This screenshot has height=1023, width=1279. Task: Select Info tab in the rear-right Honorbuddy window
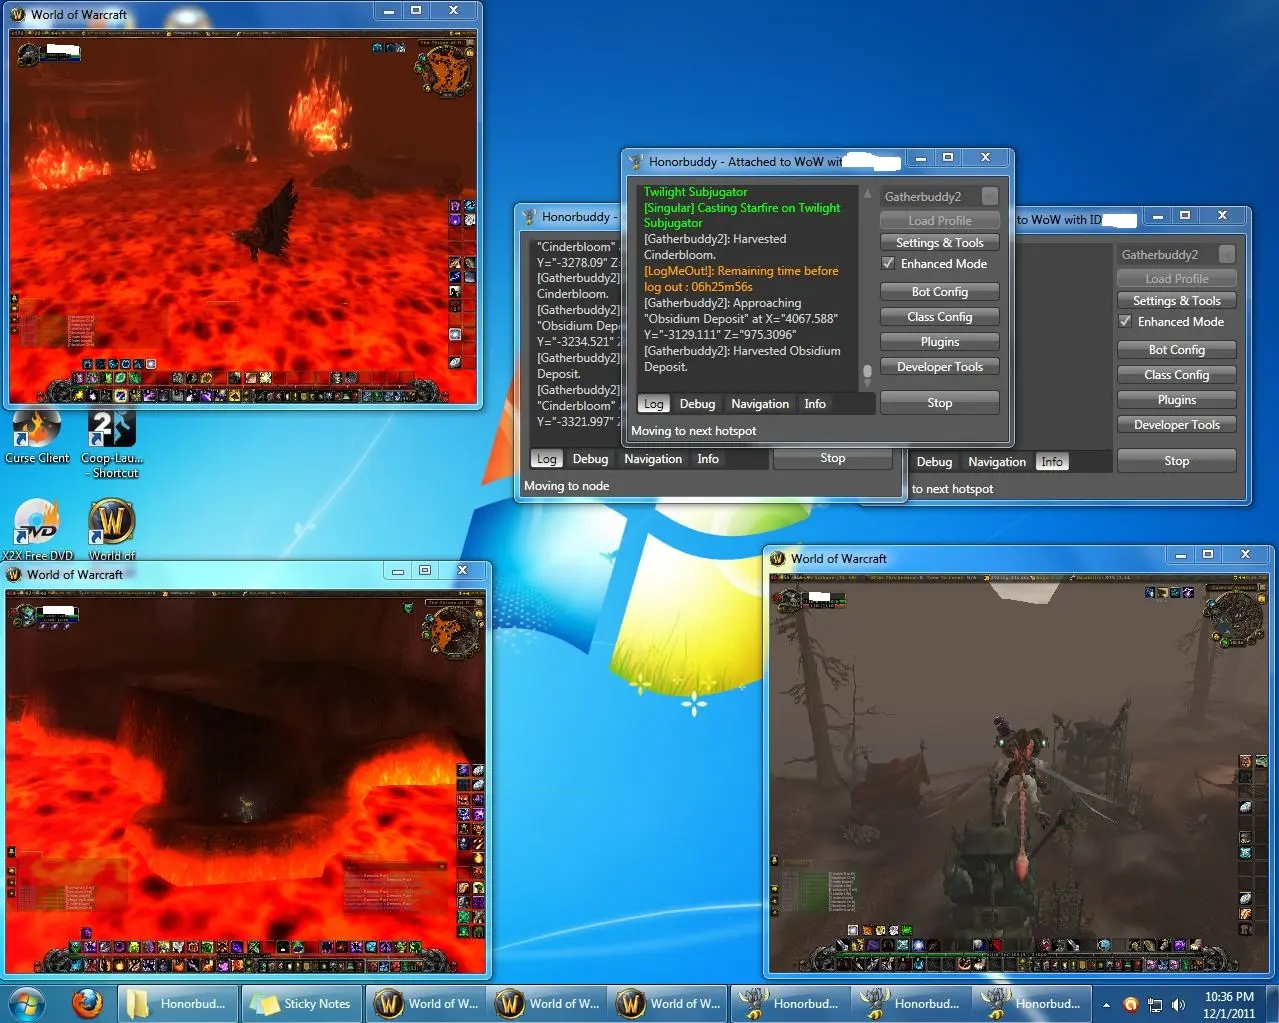pos(1051,462)
